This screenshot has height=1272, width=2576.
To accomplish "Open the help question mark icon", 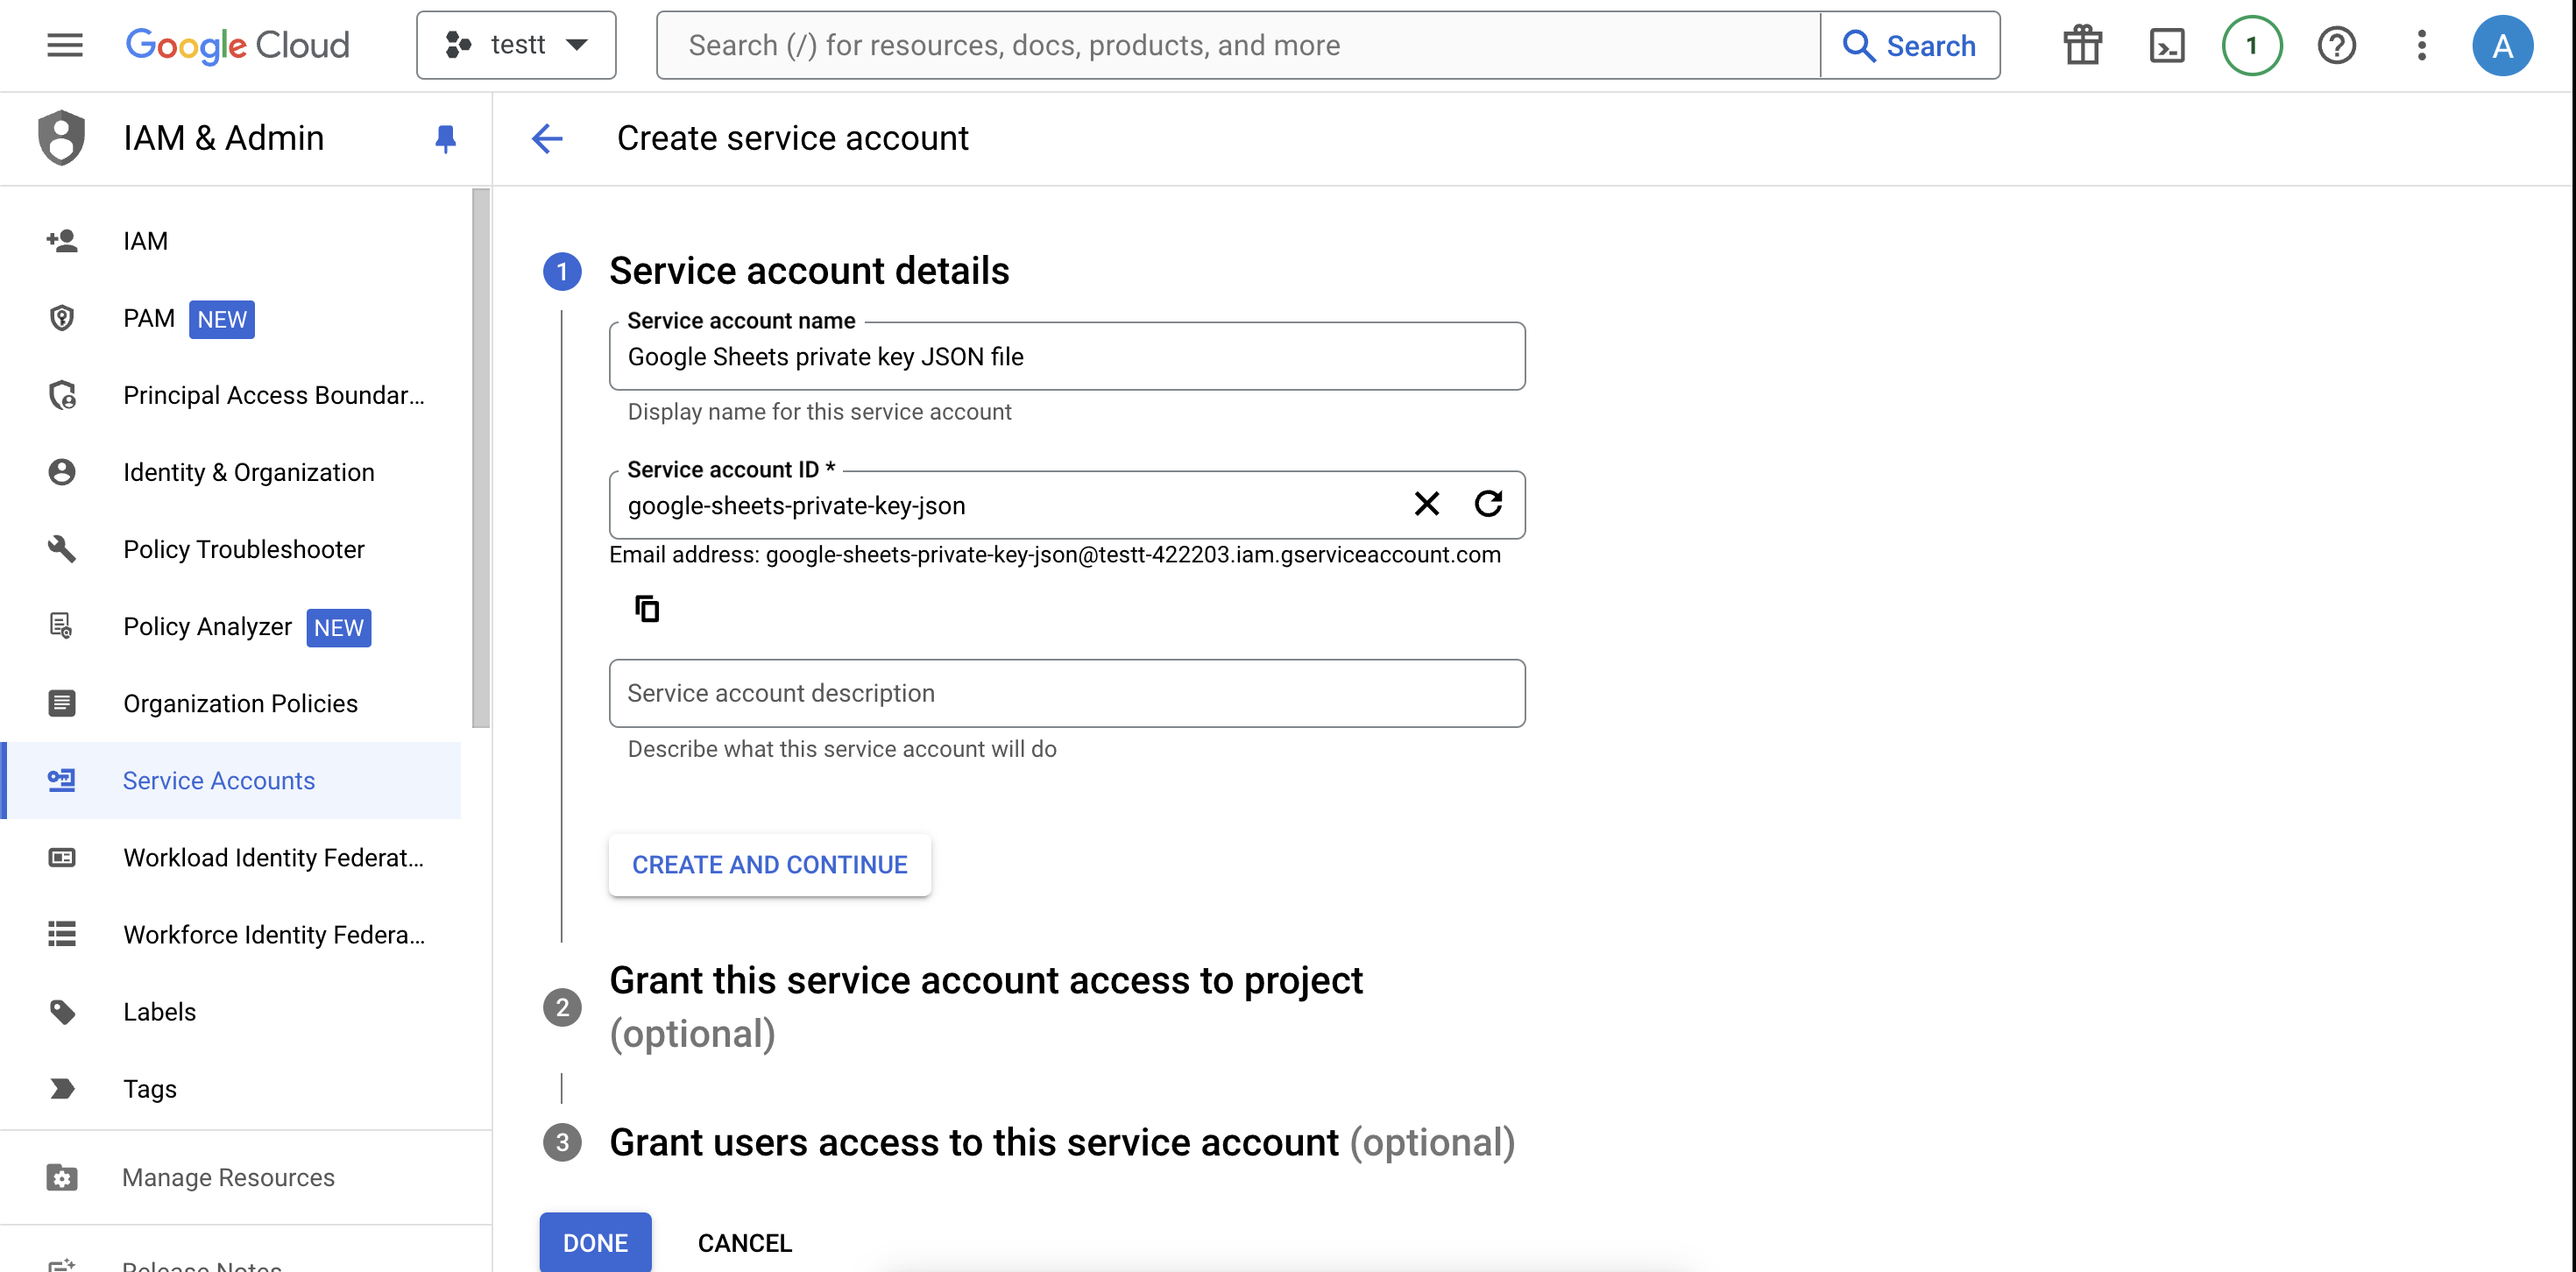I will click(2336, 45).
